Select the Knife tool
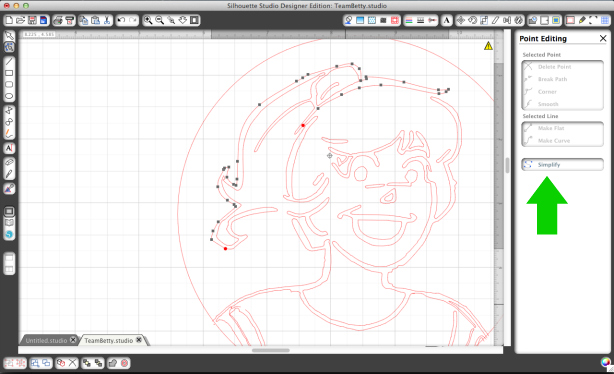614x374 pixels. [x=9, y=174]
